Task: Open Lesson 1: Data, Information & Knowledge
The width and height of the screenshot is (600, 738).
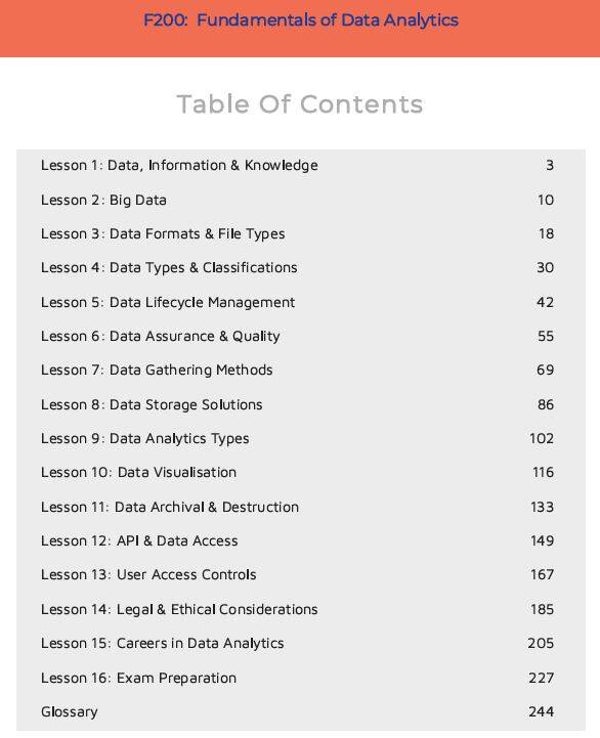Action: tap(179, 165)
